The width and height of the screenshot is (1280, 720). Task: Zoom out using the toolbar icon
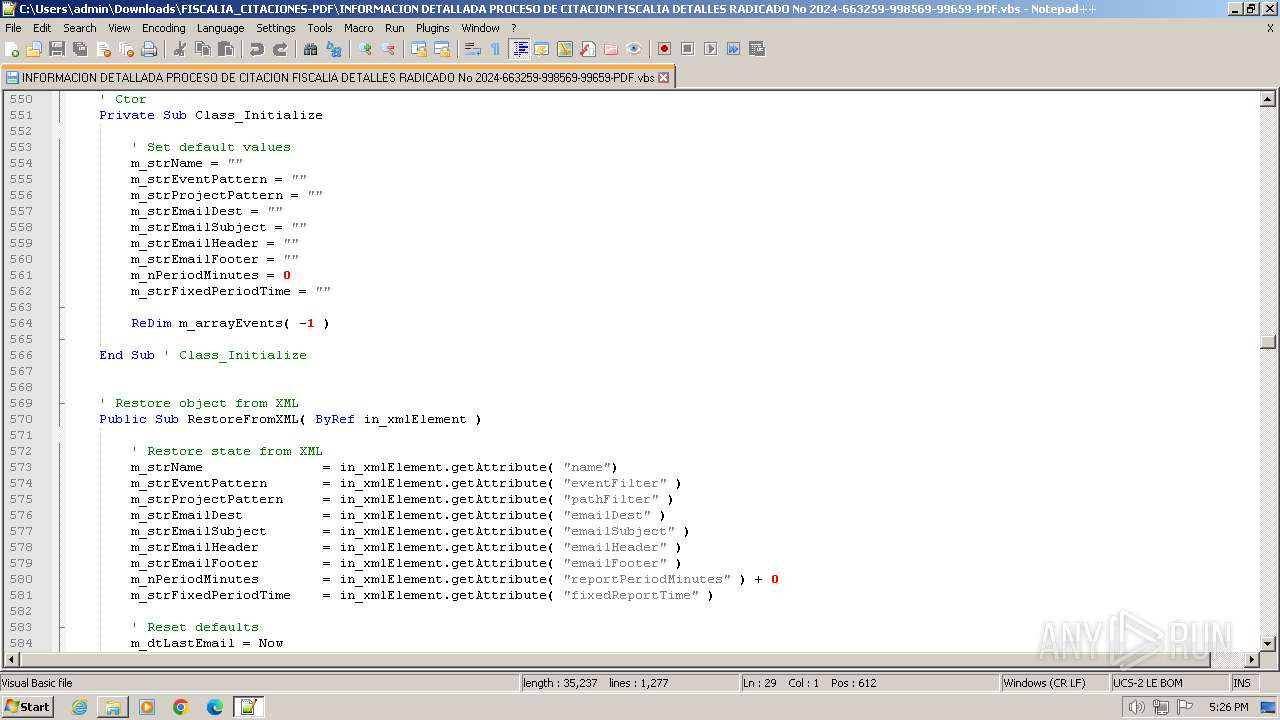tap(388, 49)
